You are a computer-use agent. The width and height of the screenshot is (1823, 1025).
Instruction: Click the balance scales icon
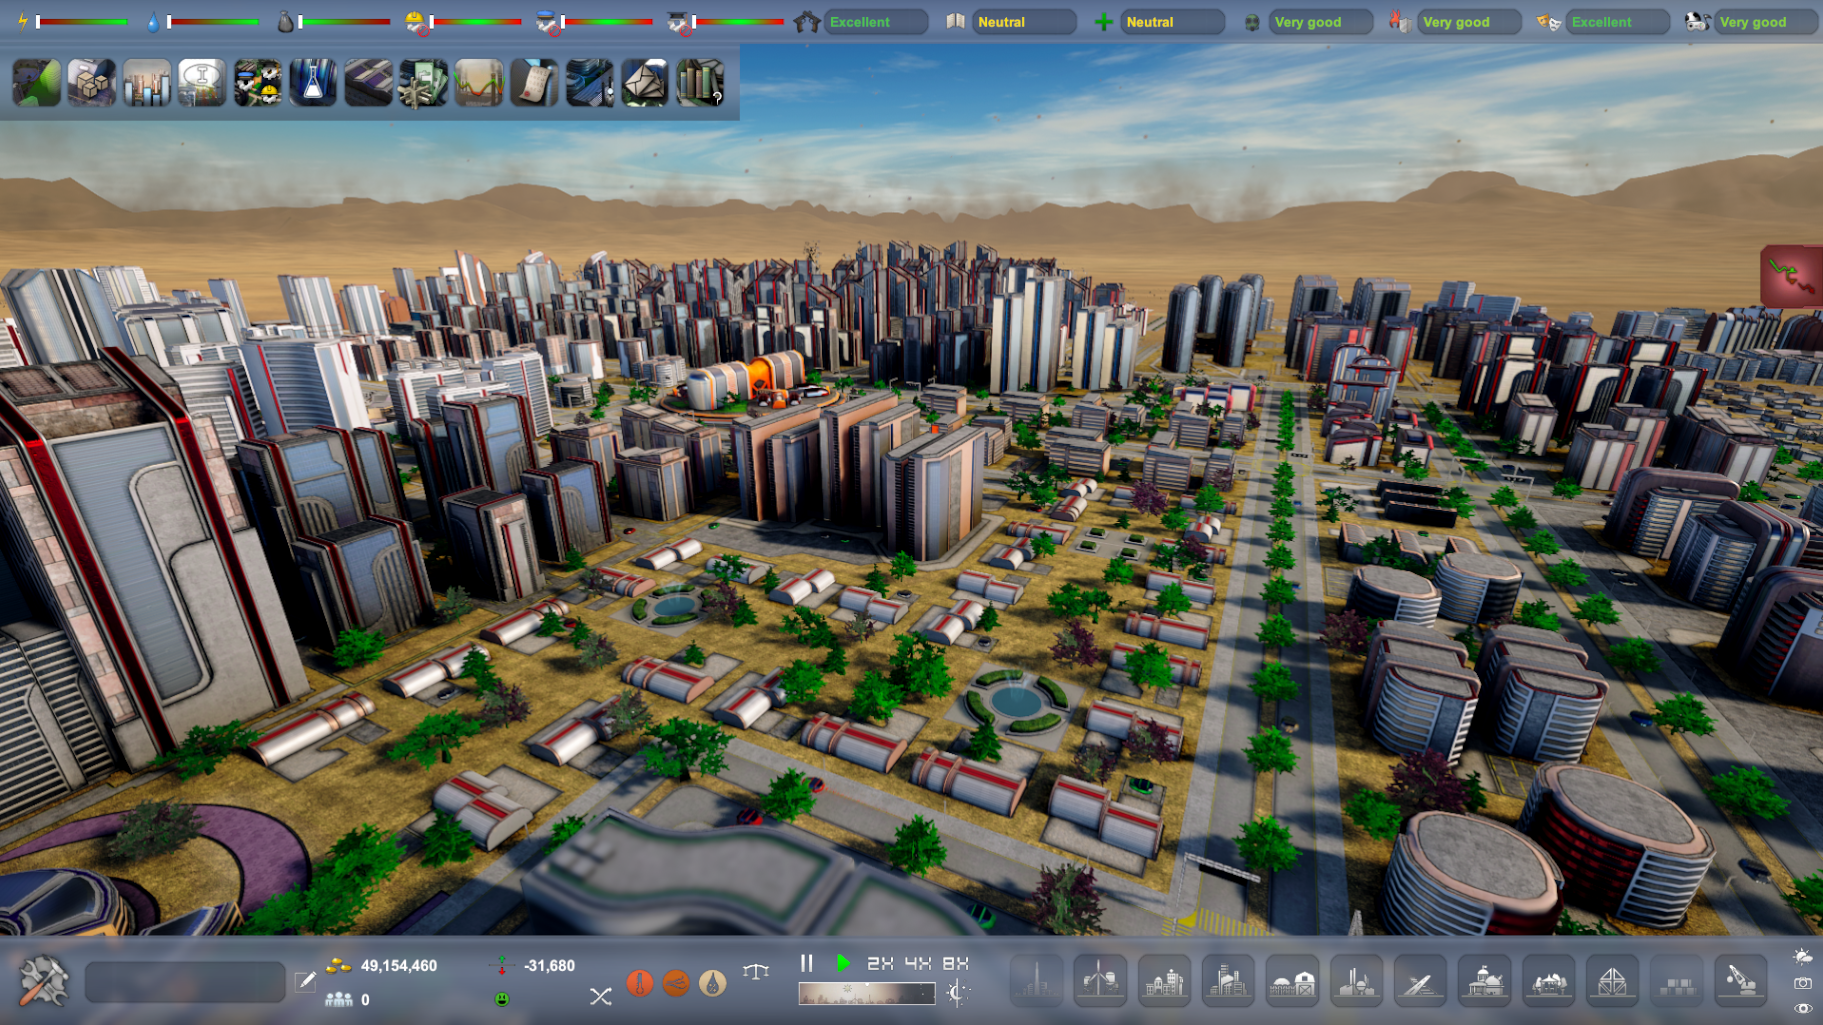point(756,971)
